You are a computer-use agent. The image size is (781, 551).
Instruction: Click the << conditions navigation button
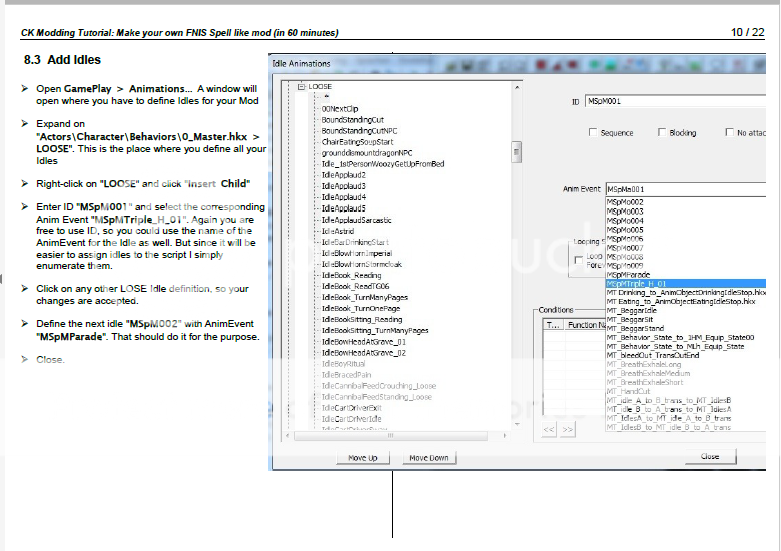point(549,429)
